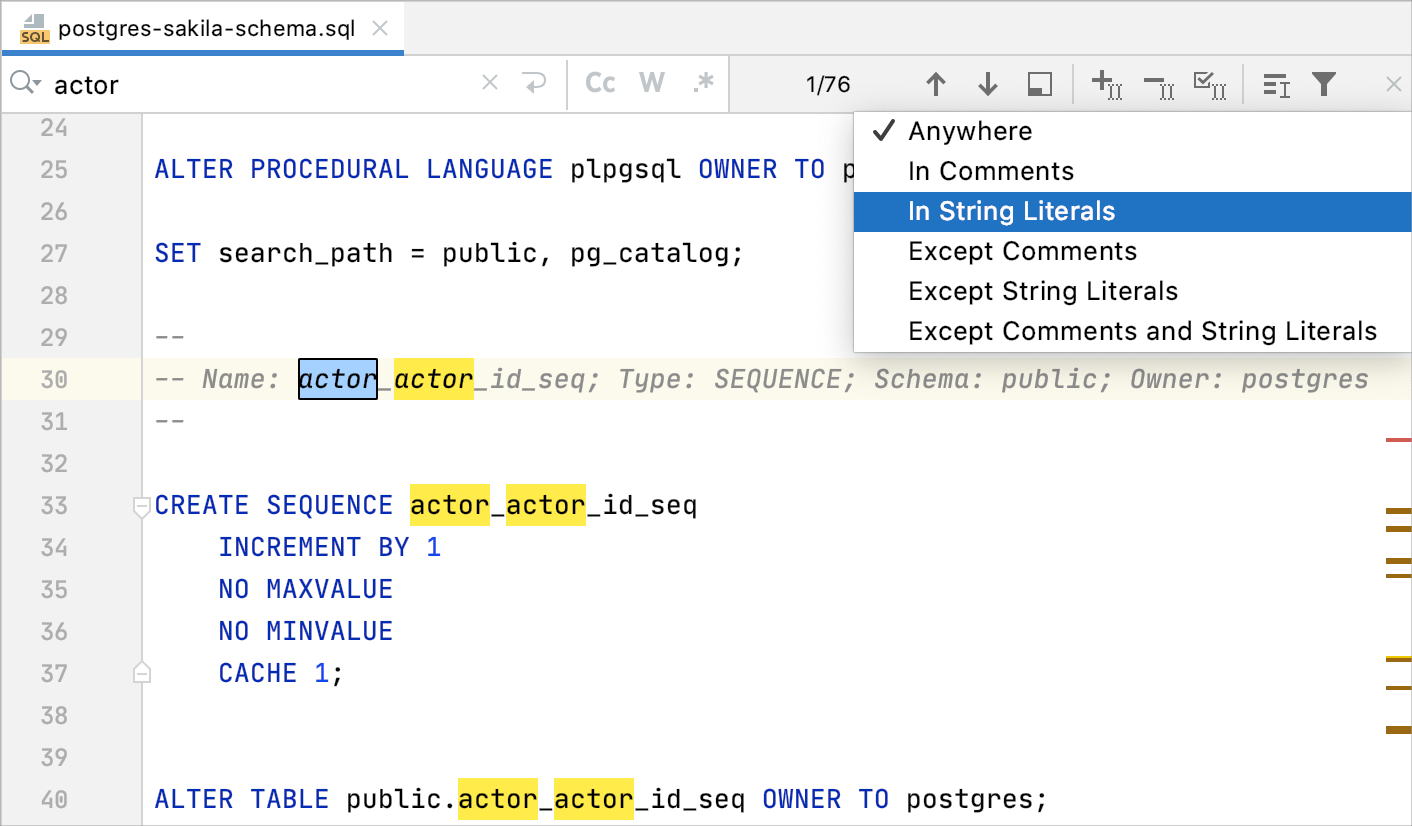Enable case-sensitive matching with Cc
The image size is (1412, 826).
click(x=600, y=84)
